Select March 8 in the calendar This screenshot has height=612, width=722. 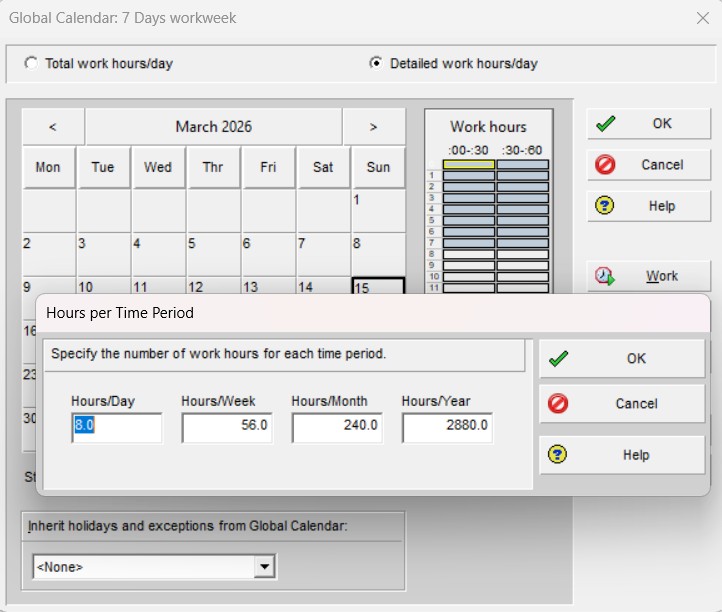(x=378, y=253)
